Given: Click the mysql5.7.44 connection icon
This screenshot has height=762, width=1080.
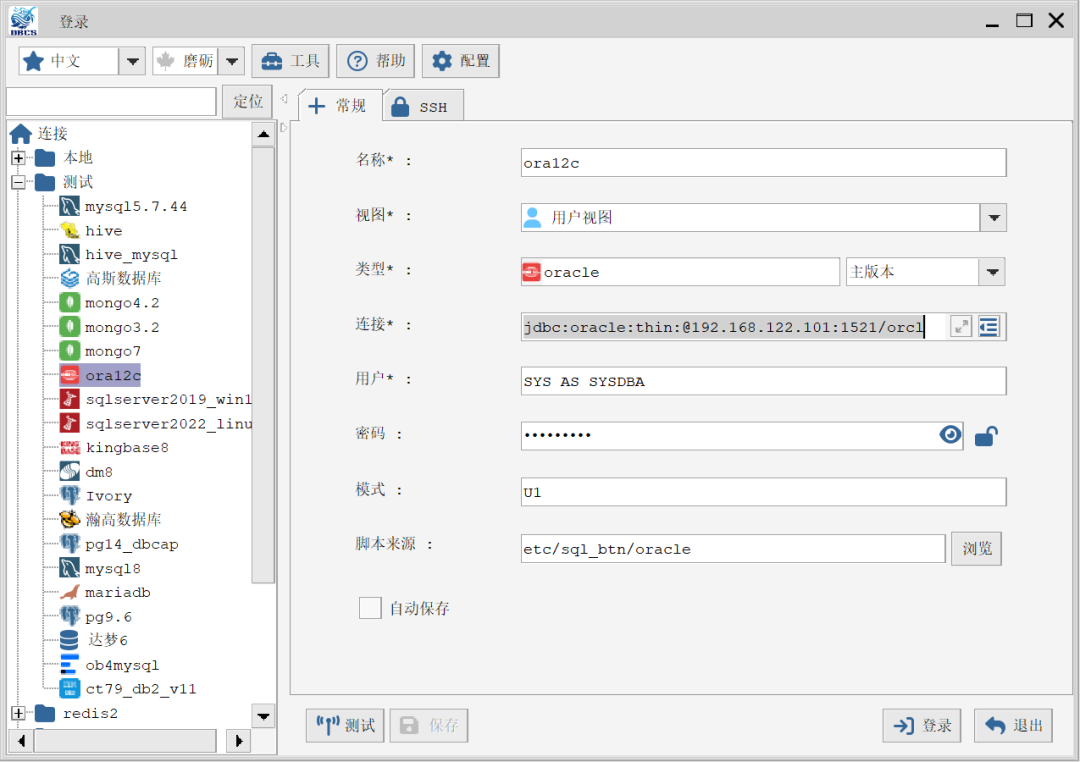Looking at the screenshot, I should 70,206.
